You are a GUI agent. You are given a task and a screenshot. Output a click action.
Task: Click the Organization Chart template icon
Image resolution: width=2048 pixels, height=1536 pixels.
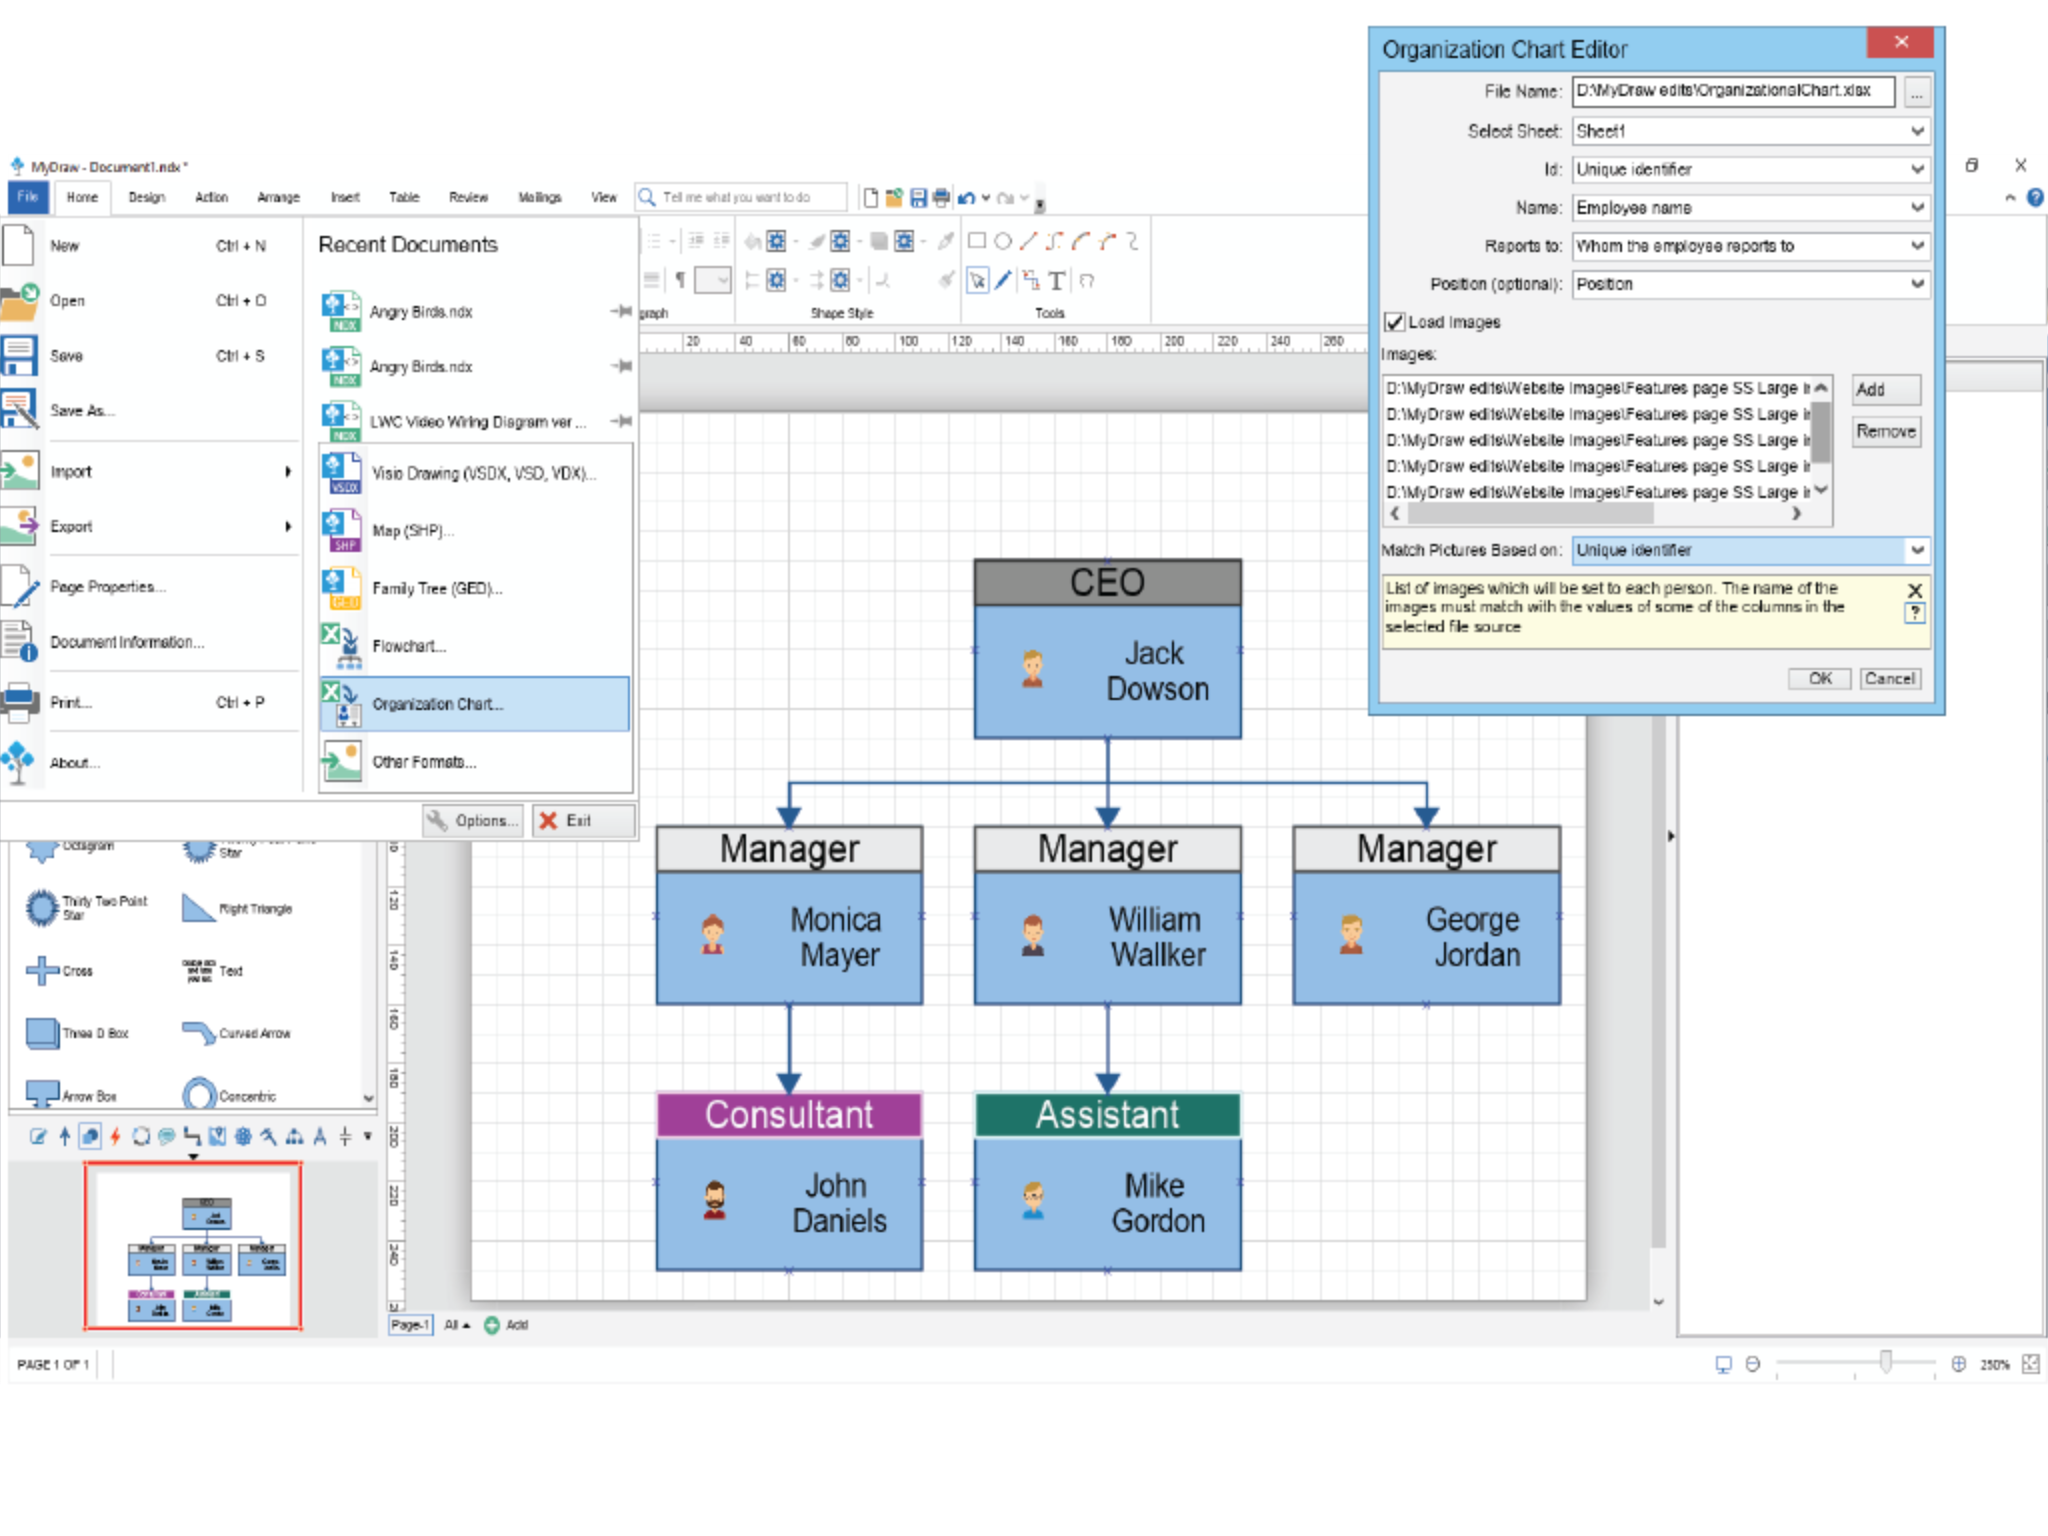[337, 702]
